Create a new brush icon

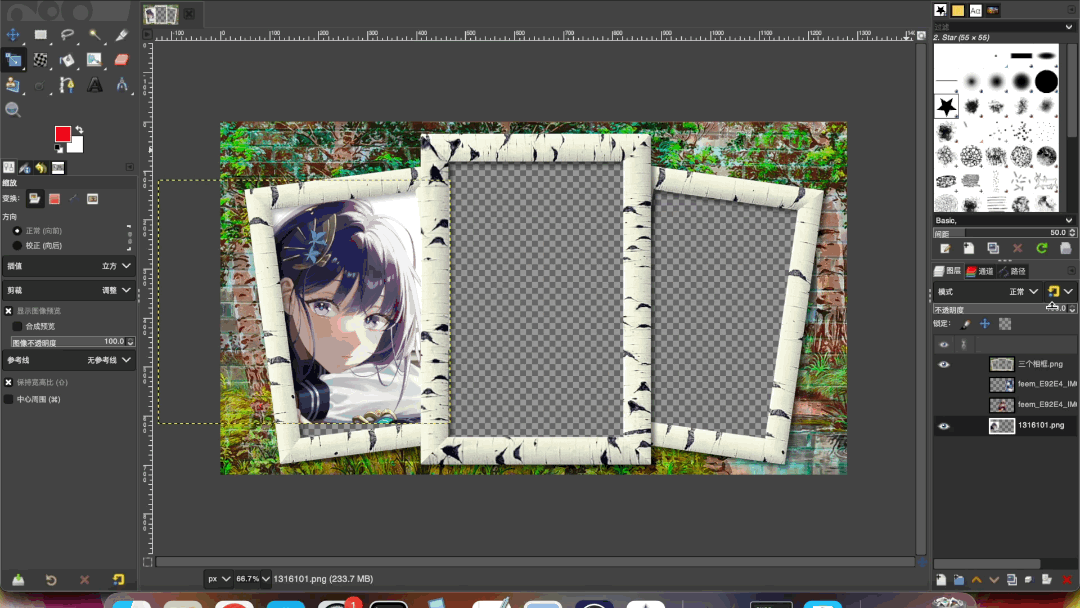968,249
